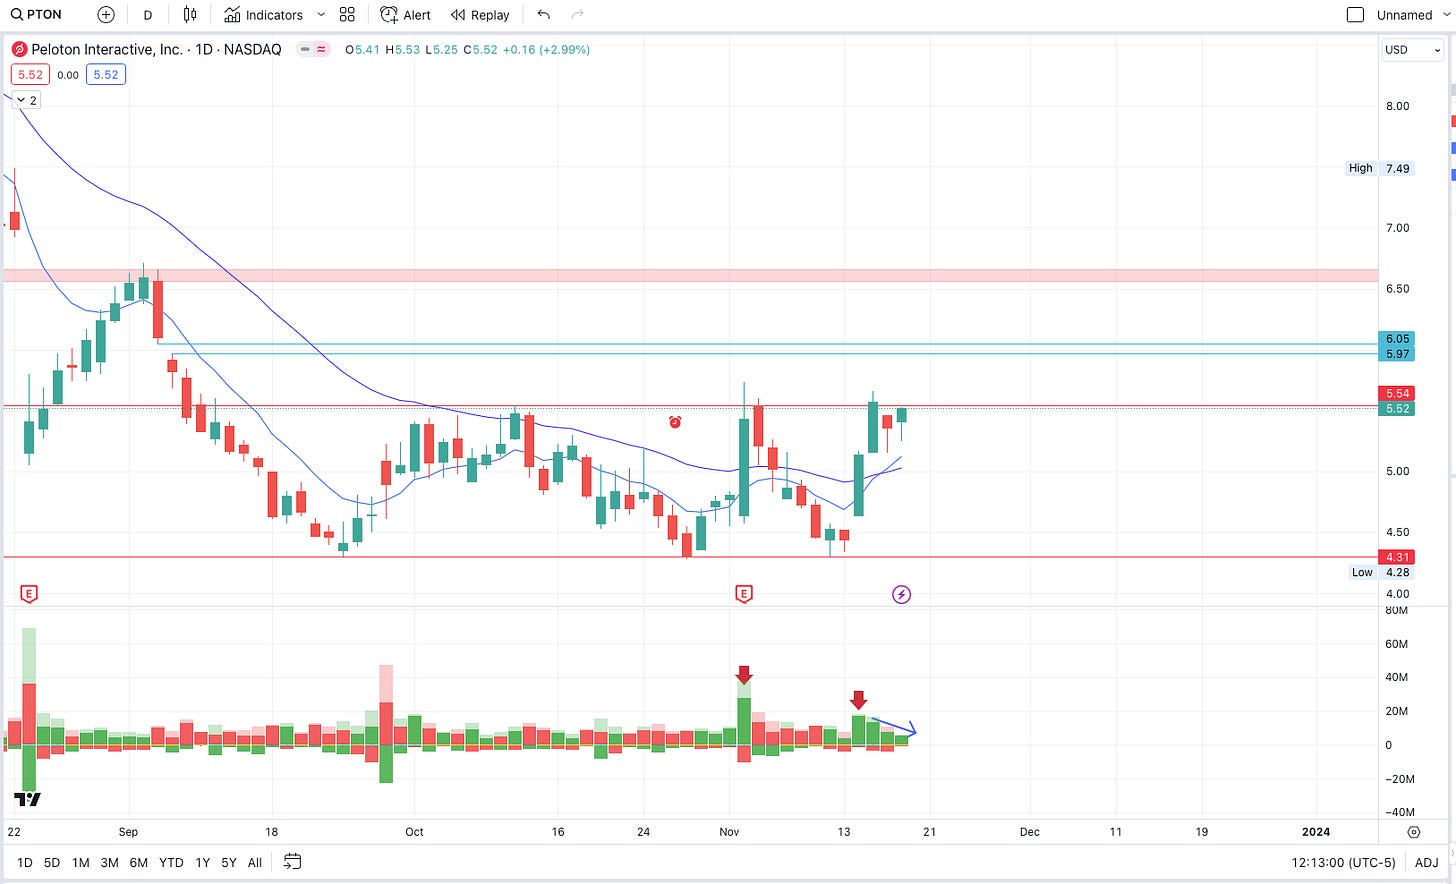Start bar Replay mode
Viewport: 1456px width, 884px height.
[x=480, y=14]
